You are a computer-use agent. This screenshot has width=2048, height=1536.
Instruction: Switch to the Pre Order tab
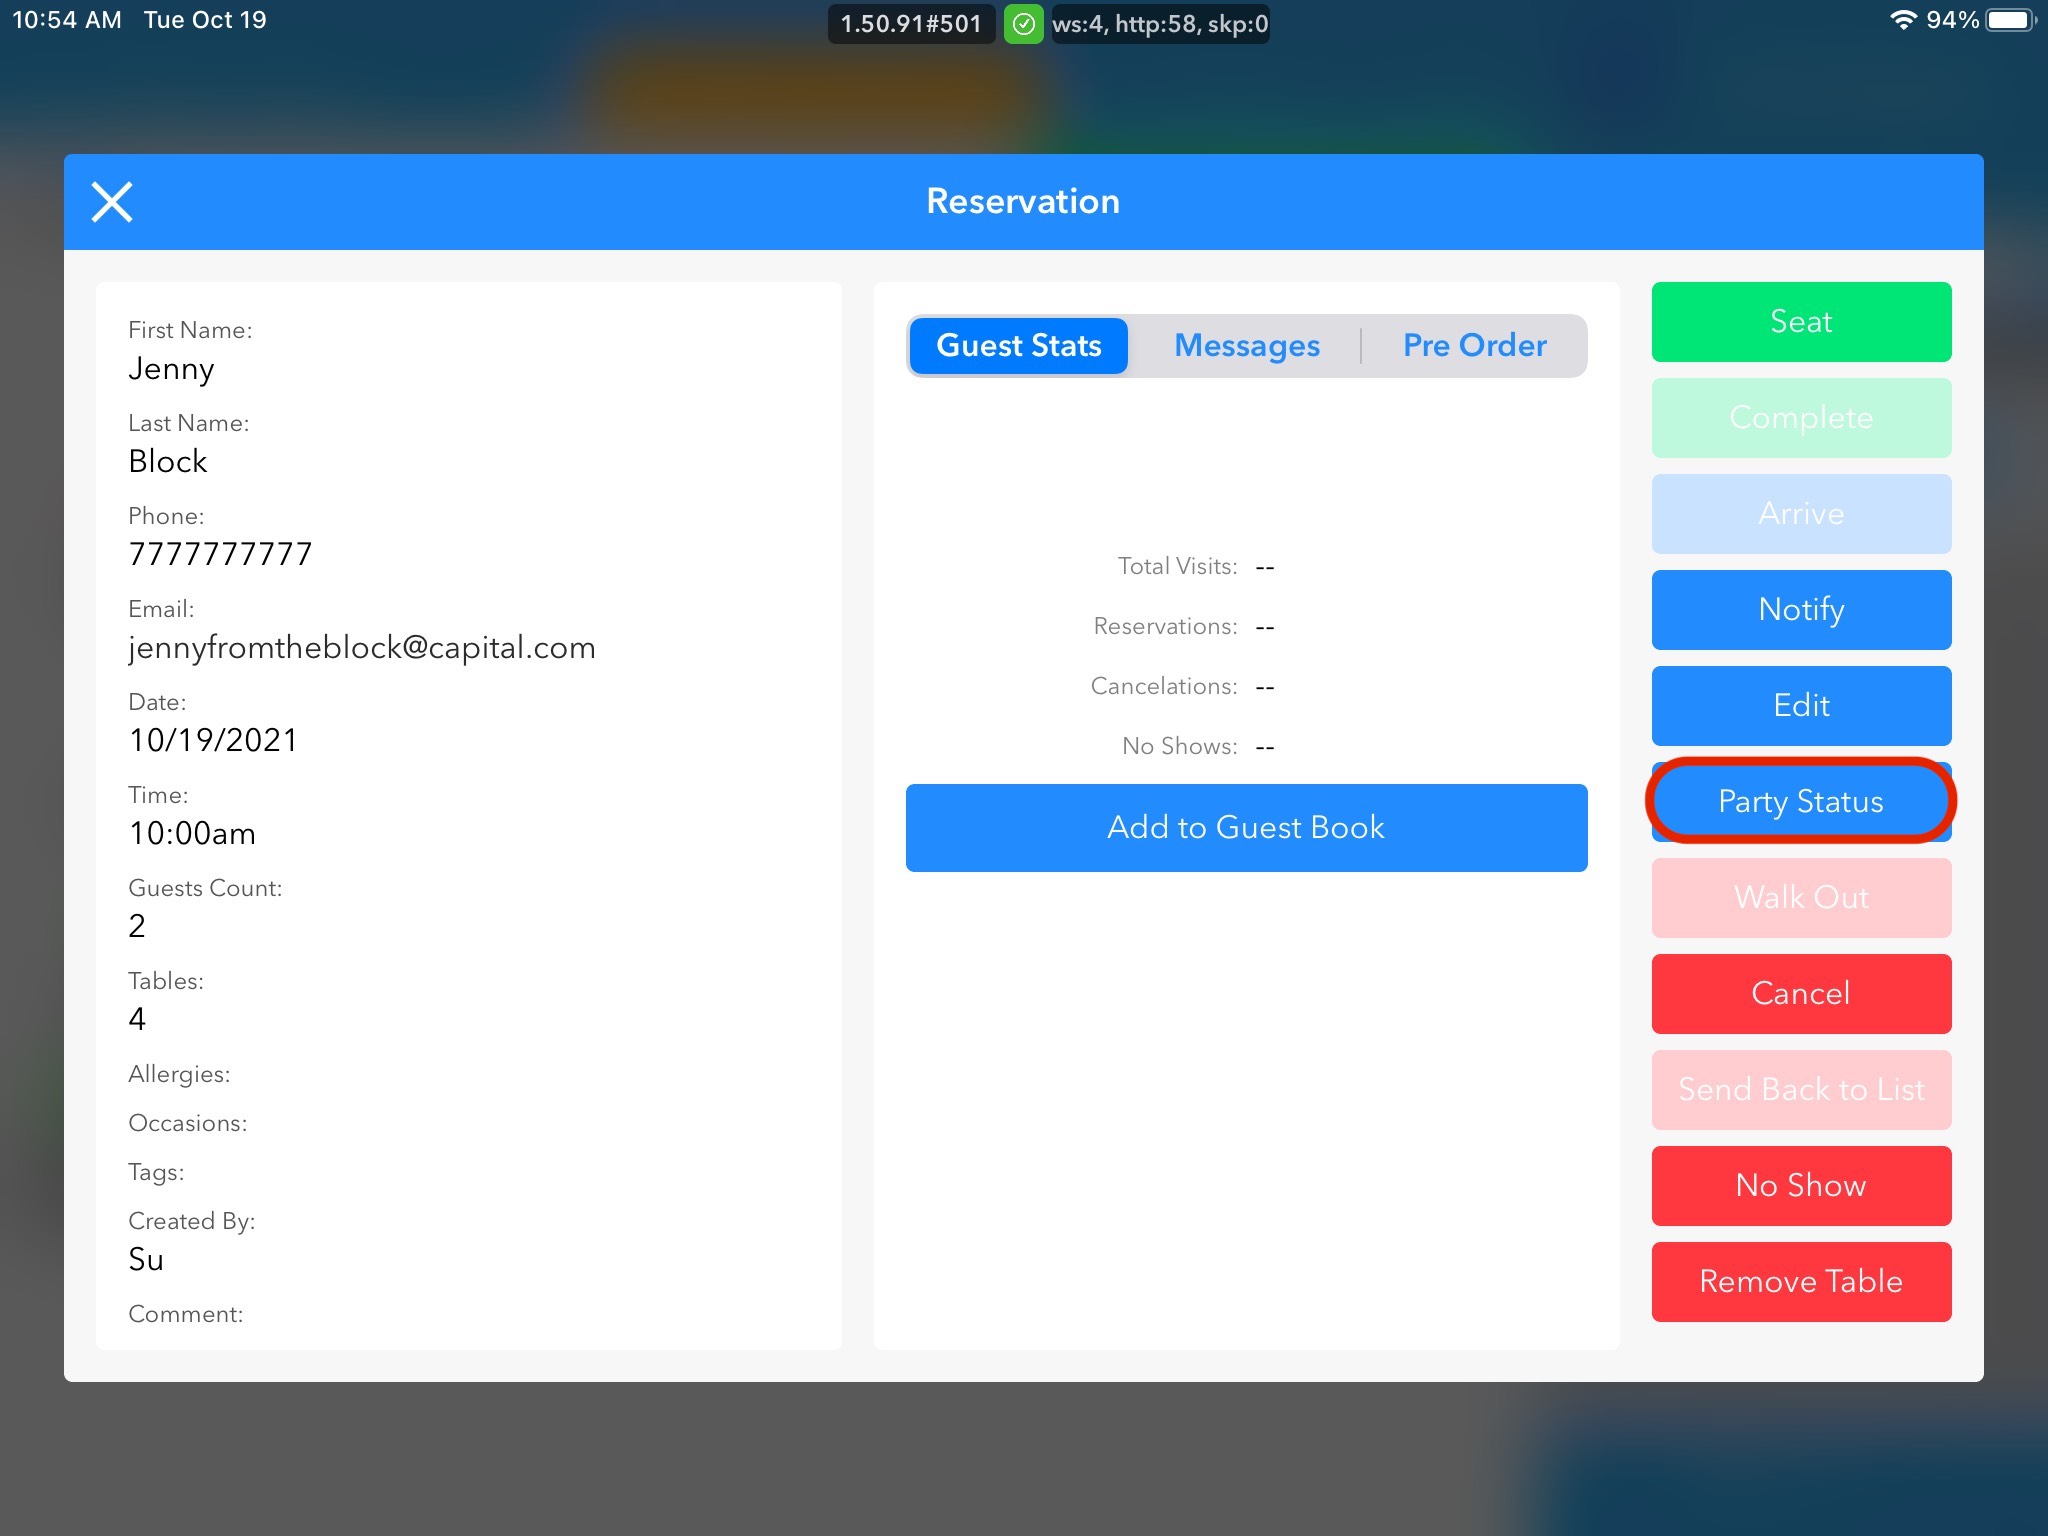1474,346
